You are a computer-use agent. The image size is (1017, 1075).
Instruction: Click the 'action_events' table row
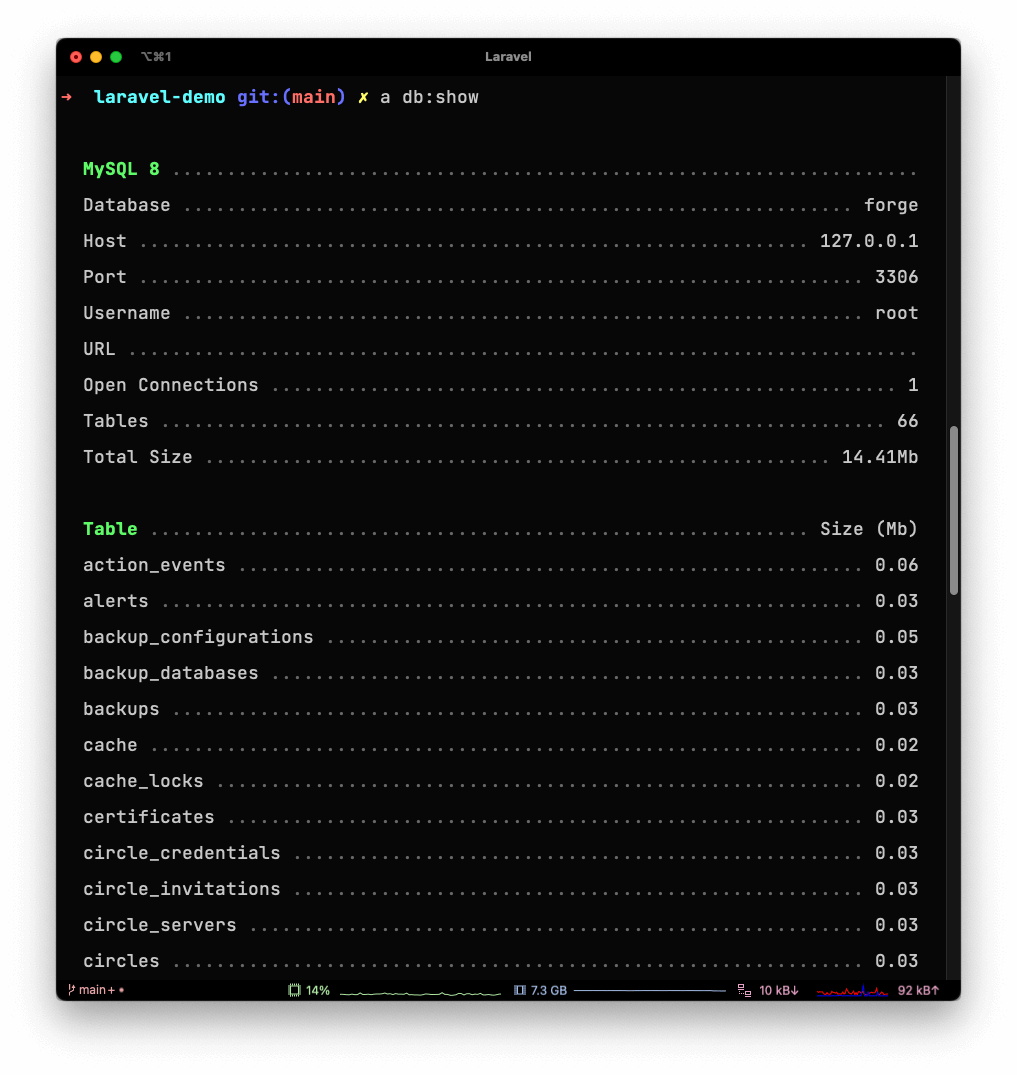[x=501, y=565]
